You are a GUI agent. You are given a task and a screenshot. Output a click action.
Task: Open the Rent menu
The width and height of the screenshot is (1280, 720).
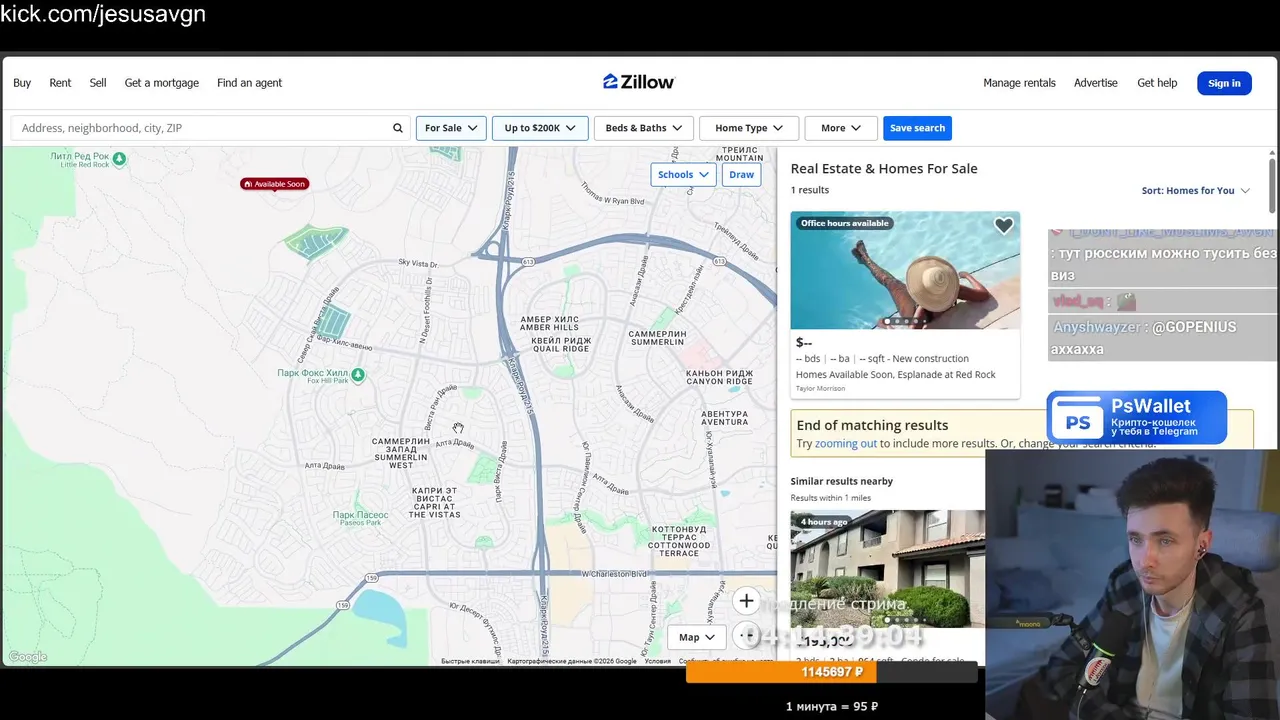point(60,83)
